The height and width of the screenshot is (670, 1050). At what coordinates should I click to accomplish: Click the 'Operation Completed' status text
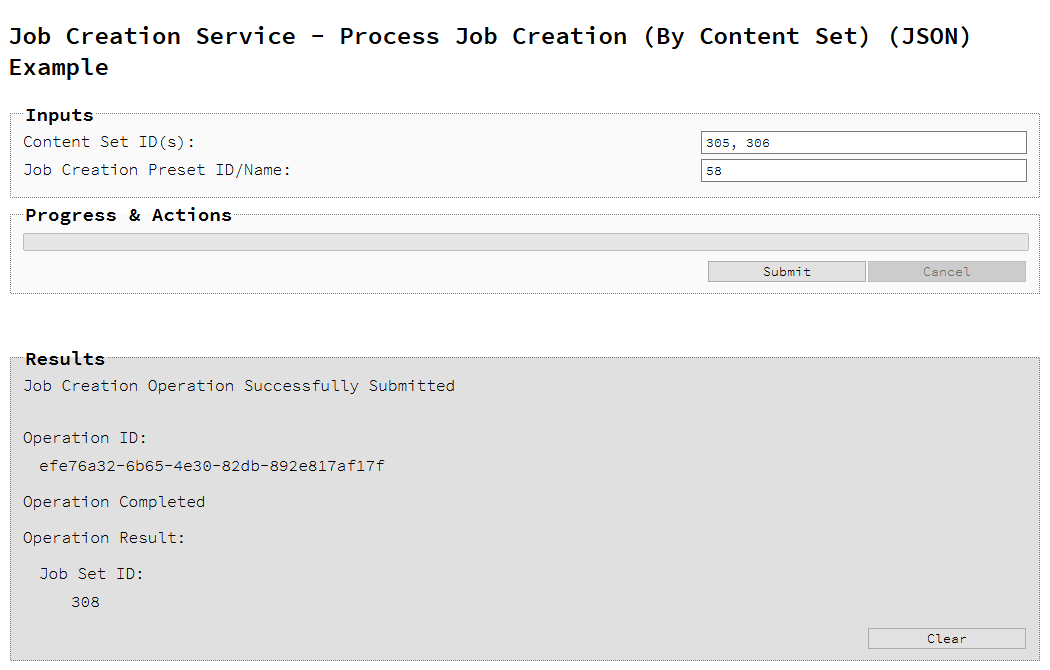click(x=114, y=502)
